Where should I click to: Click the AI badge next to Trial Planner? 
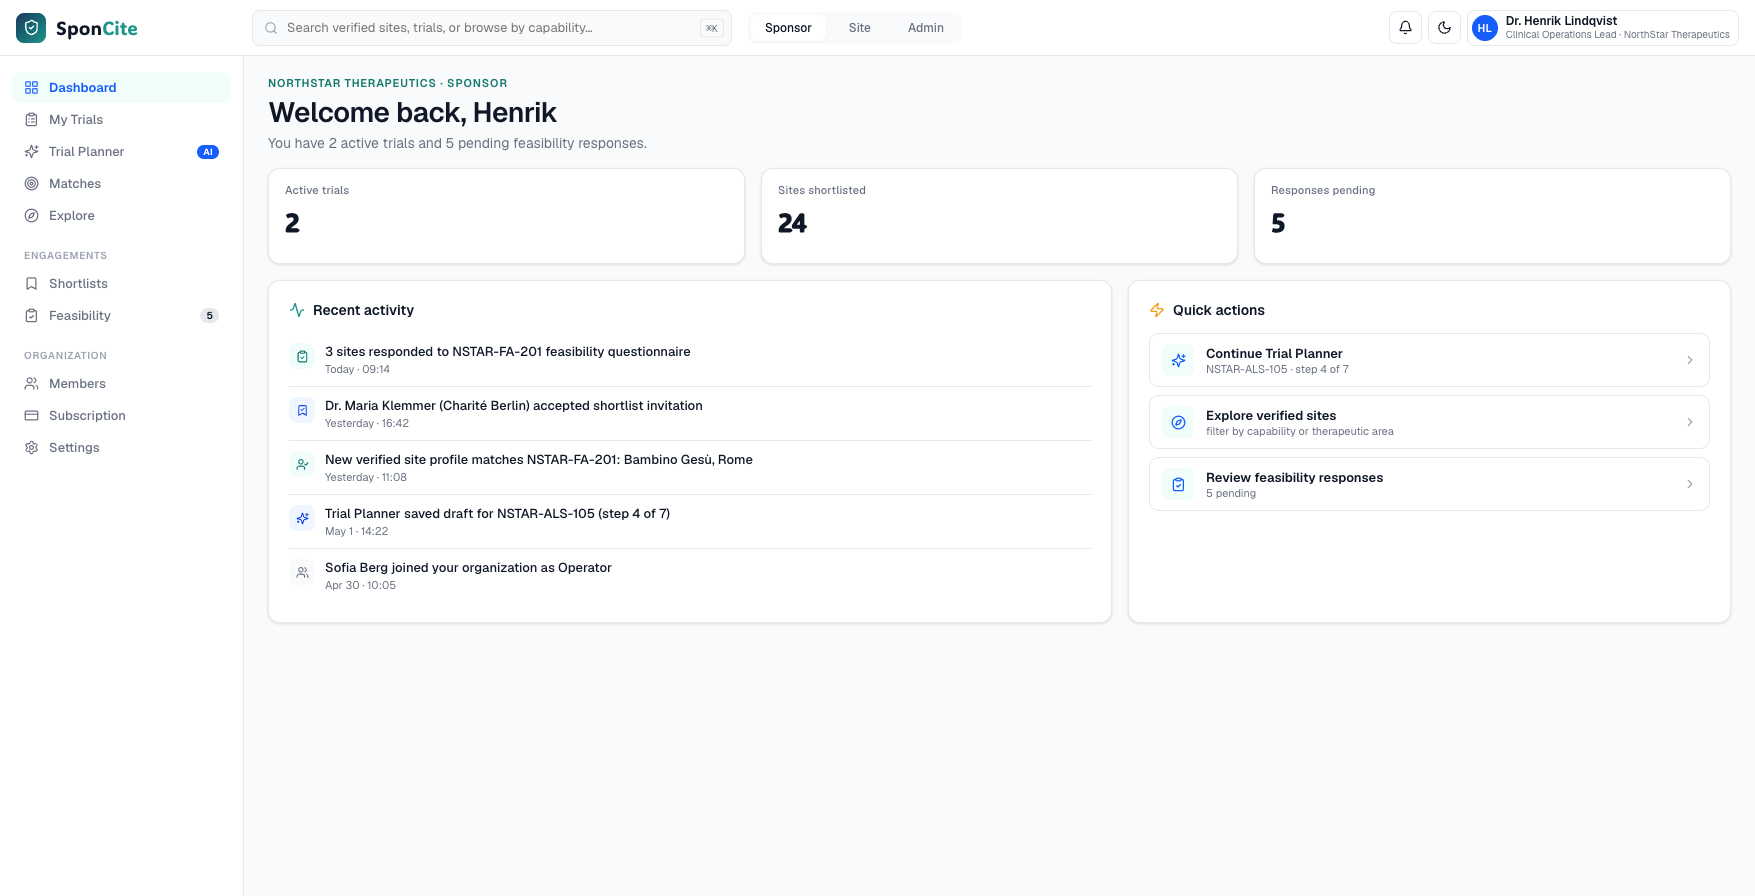click(208, 152)
